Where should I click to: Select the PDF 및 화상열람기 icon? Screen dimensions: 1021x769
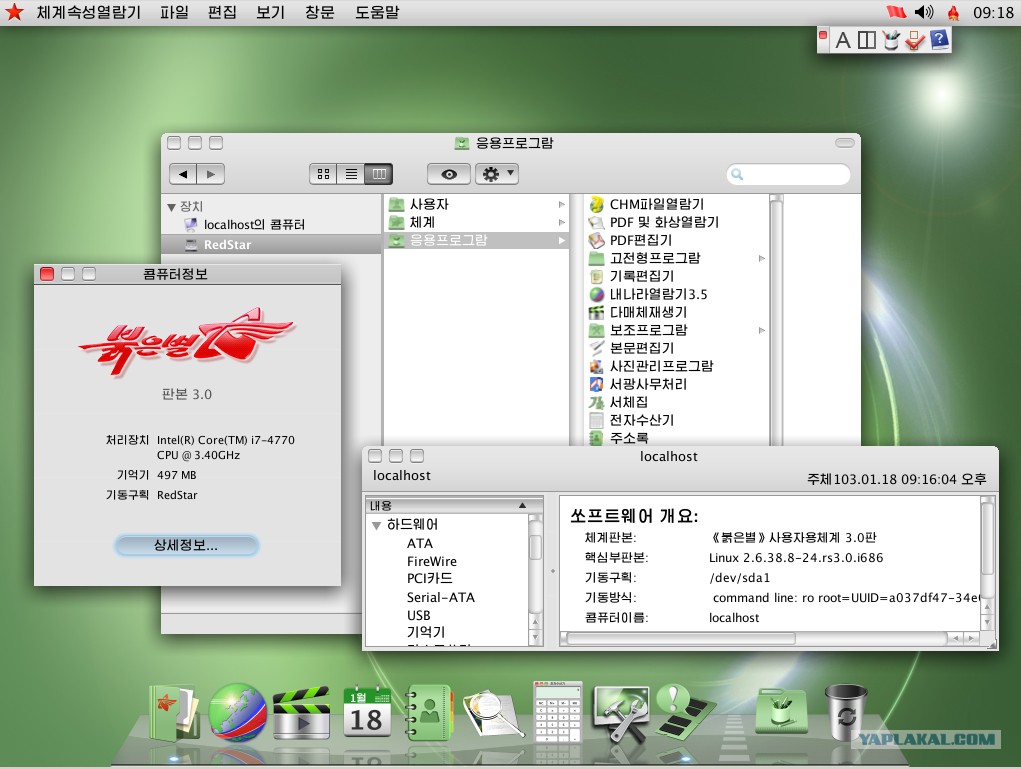point(596,223)
